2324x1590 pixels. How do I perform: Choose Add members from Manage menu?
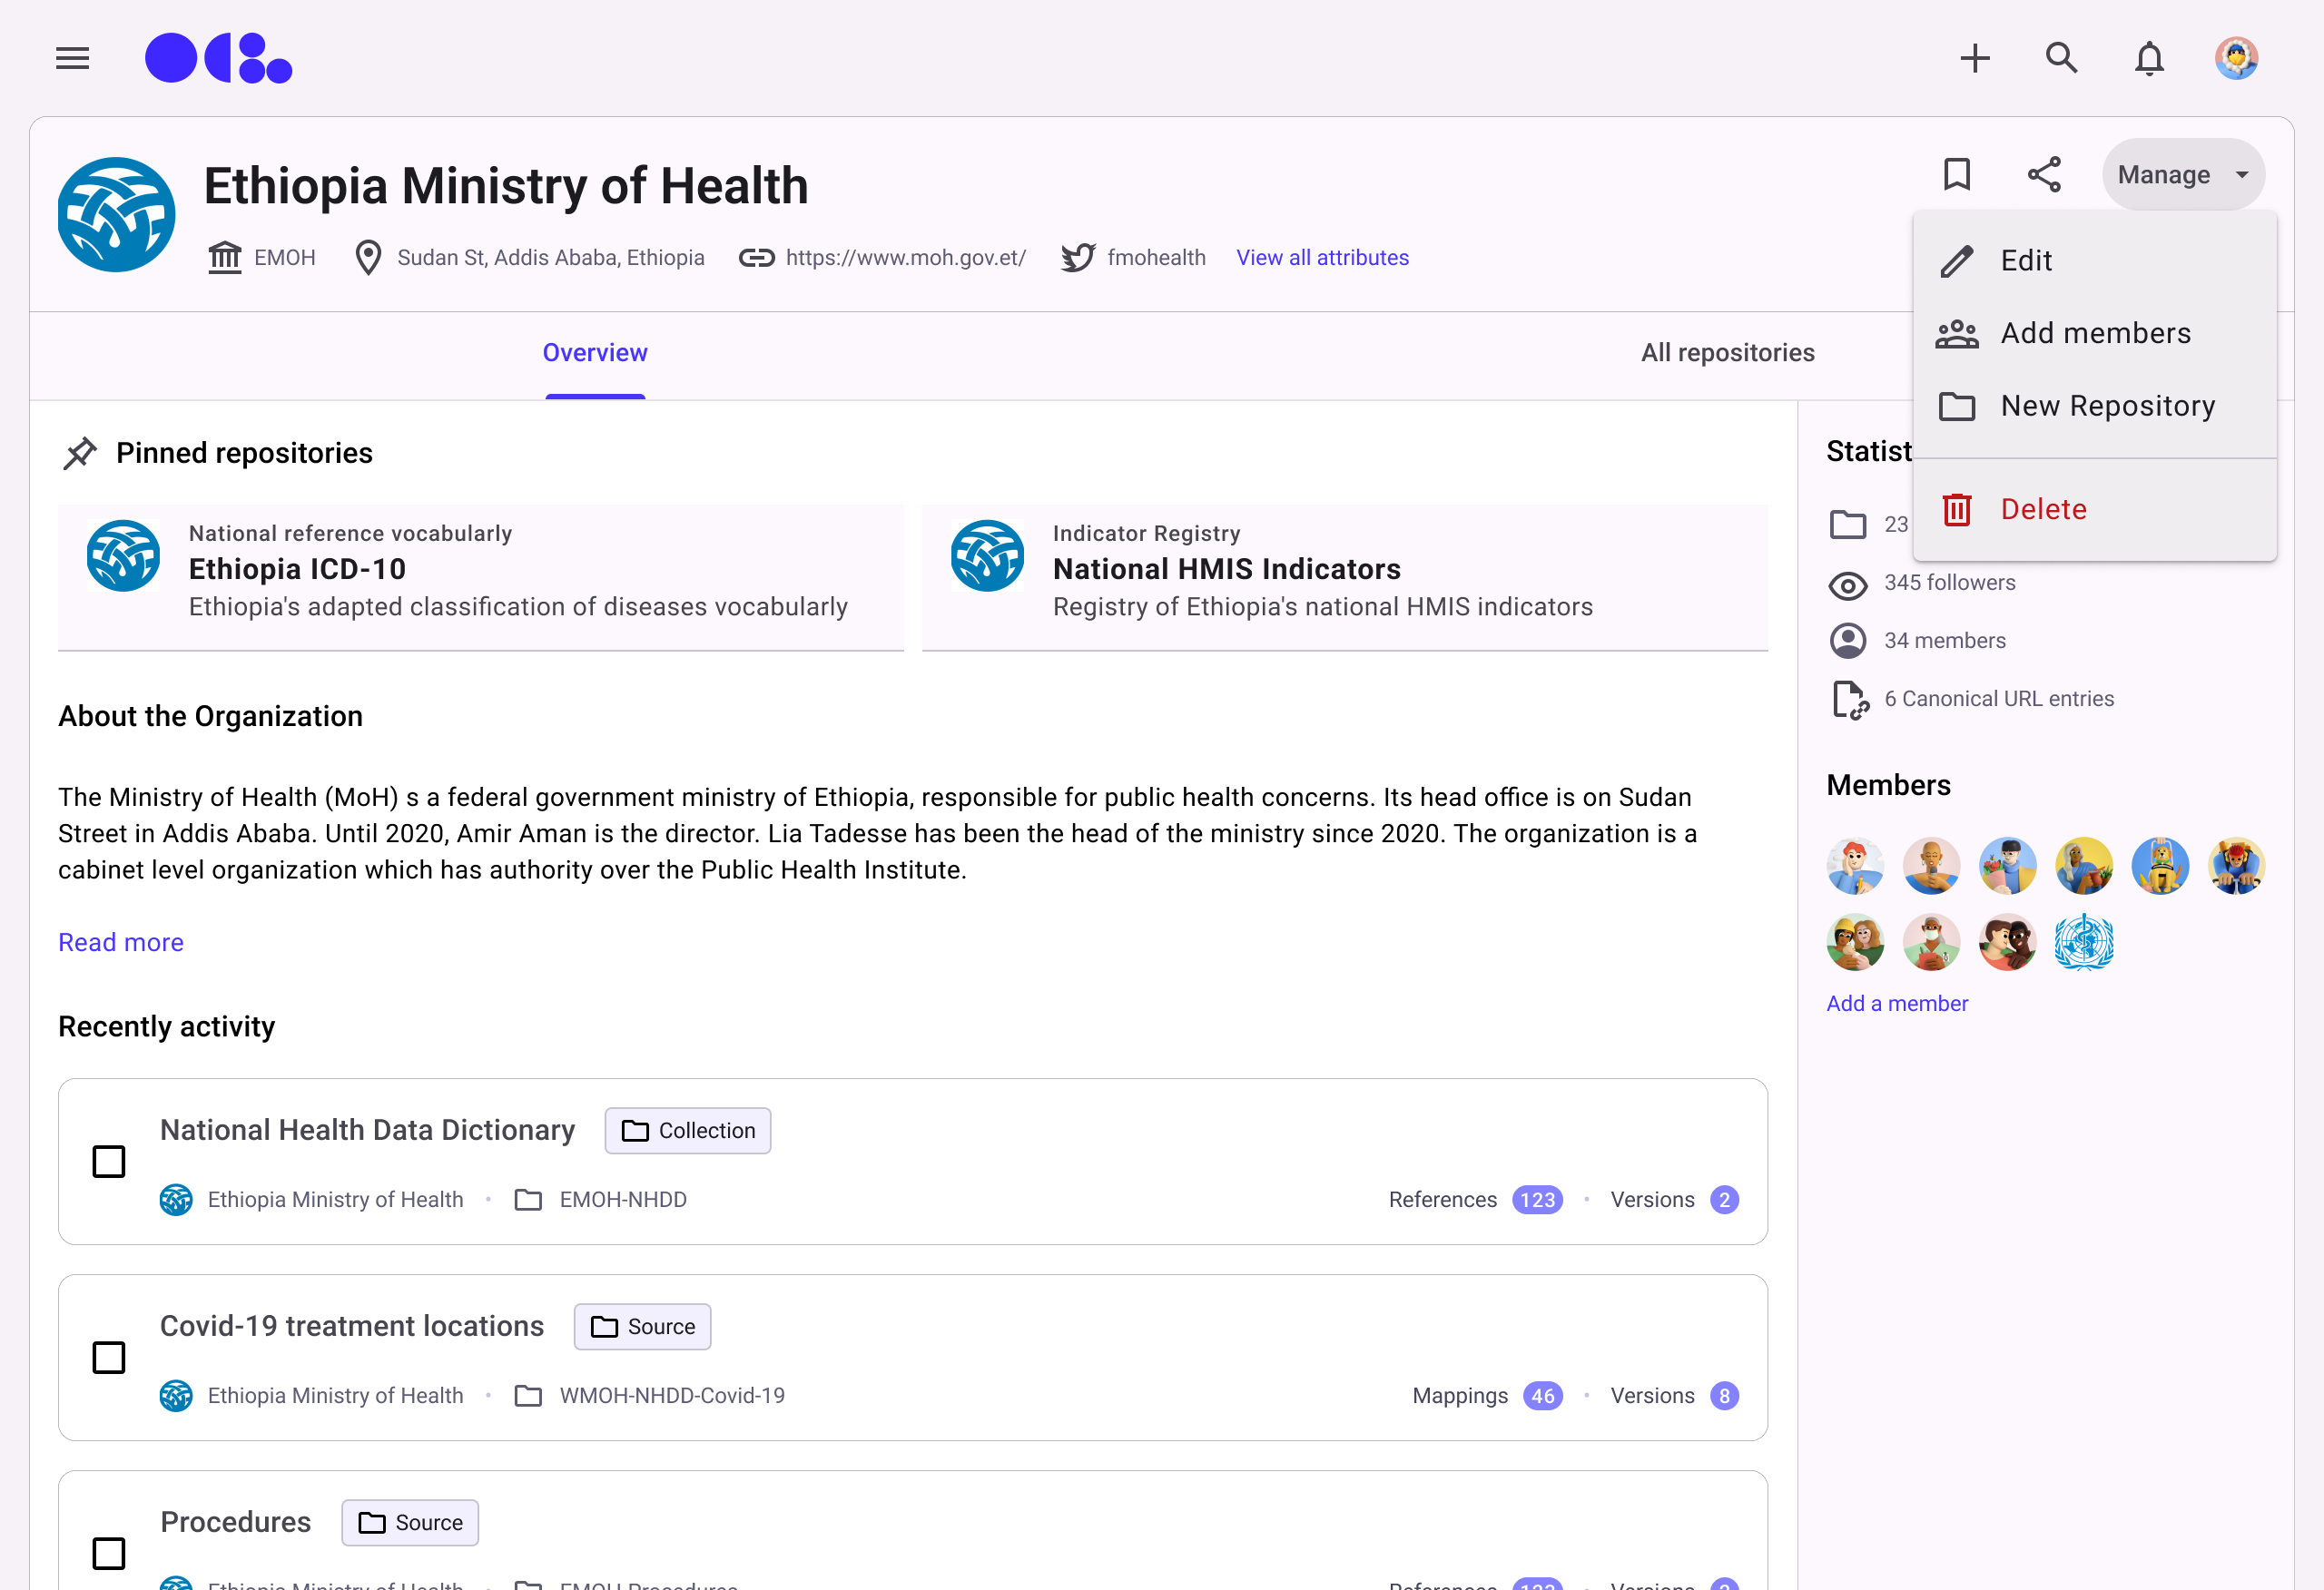point(2095,333)
